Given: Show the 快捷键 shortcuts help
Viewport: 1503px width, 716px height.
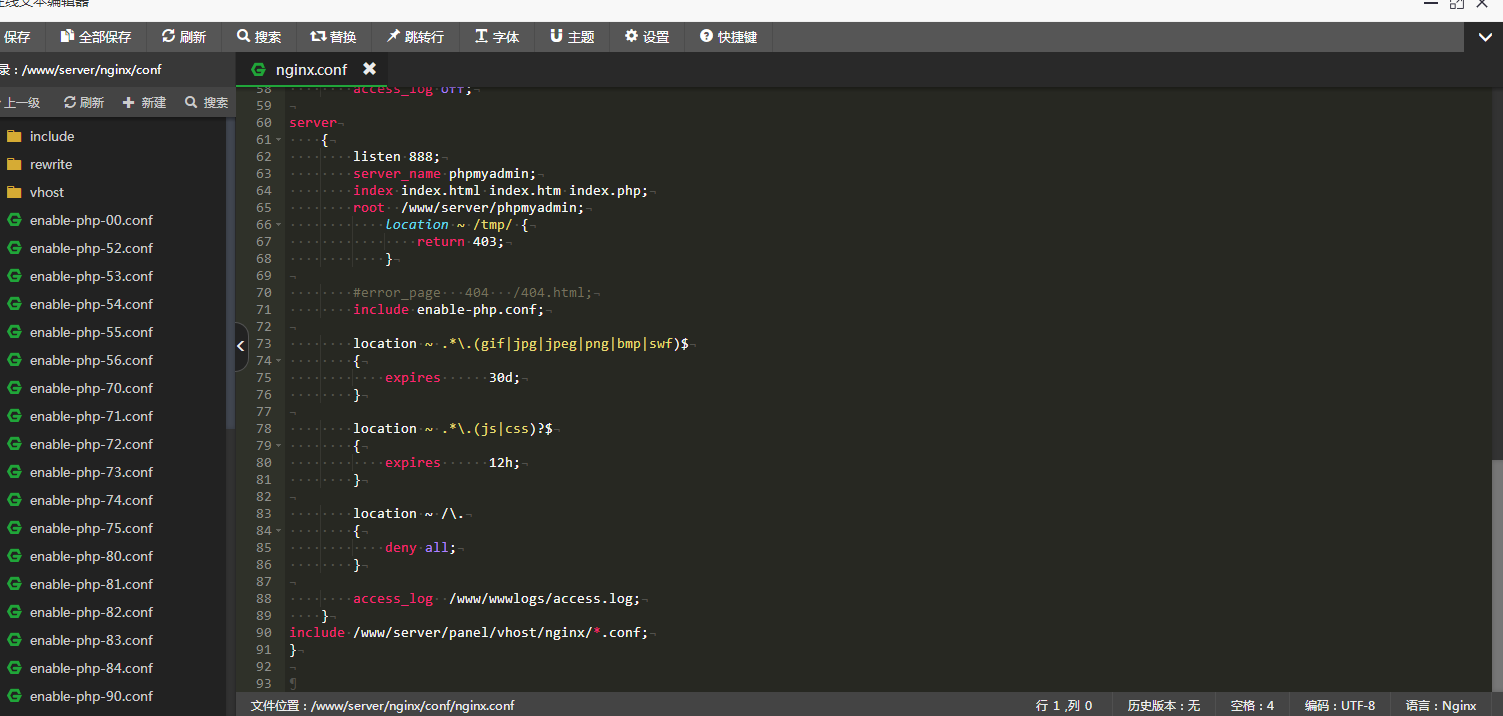Looking at the screenshot, I should click(x=728, y=37).
